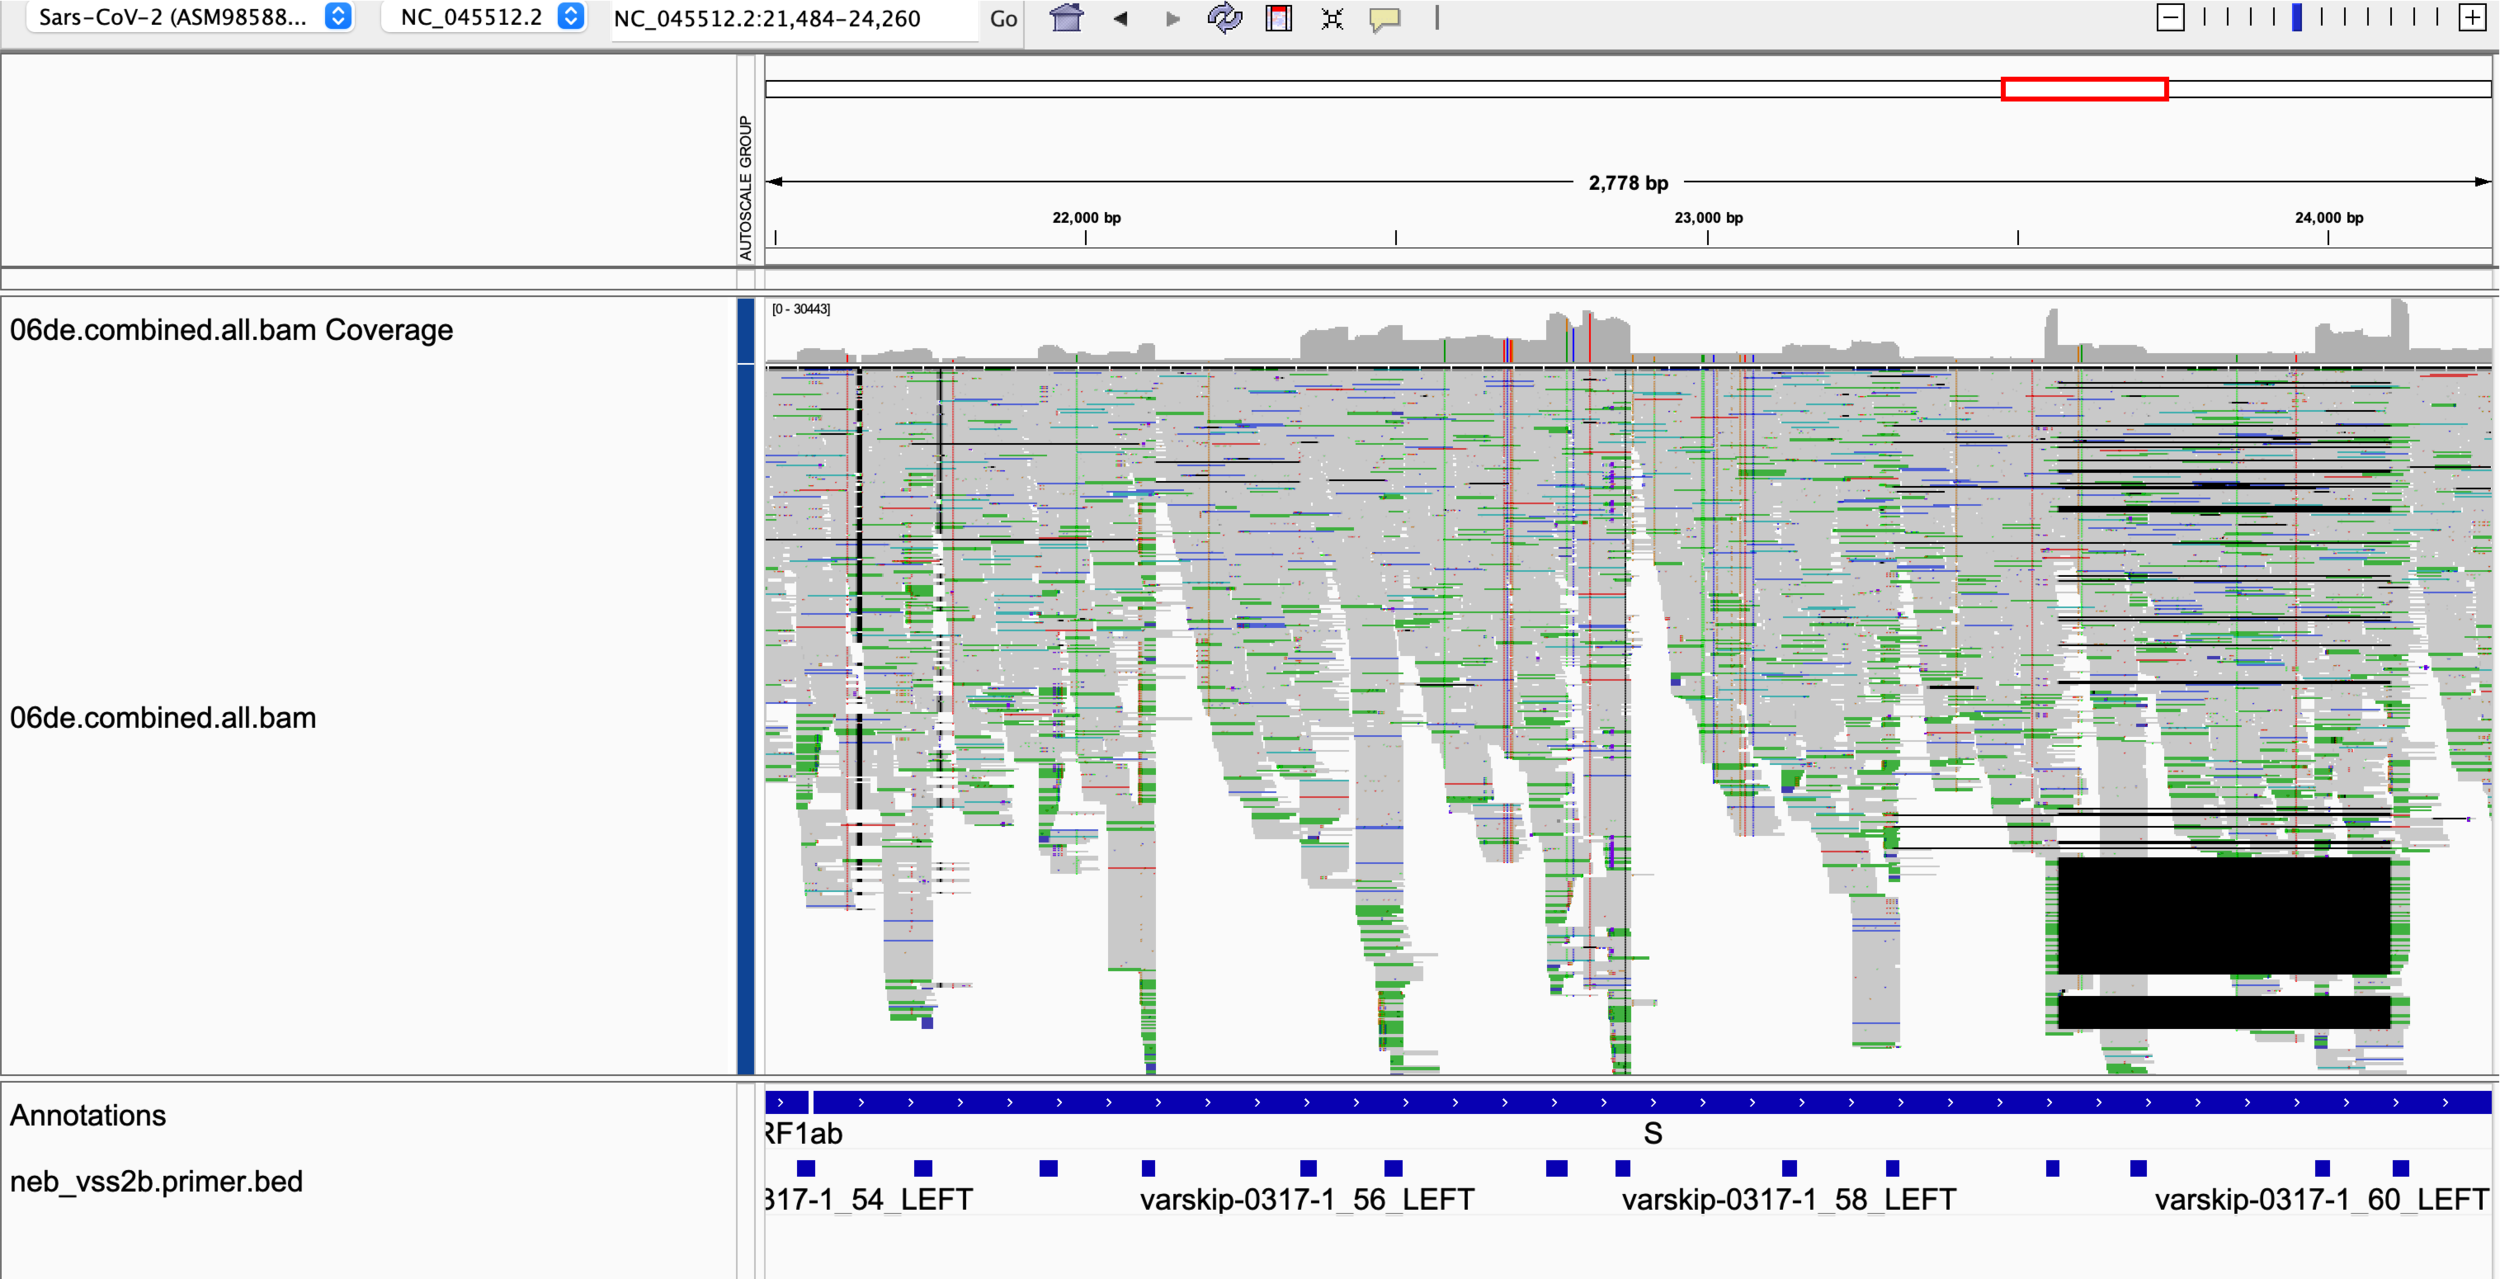Image resolution: width=2500 pixels, height=1279 pixels.
Task: Click resize tracks to fit icon
Action: pyautogui.click(x=1332, y=18)
